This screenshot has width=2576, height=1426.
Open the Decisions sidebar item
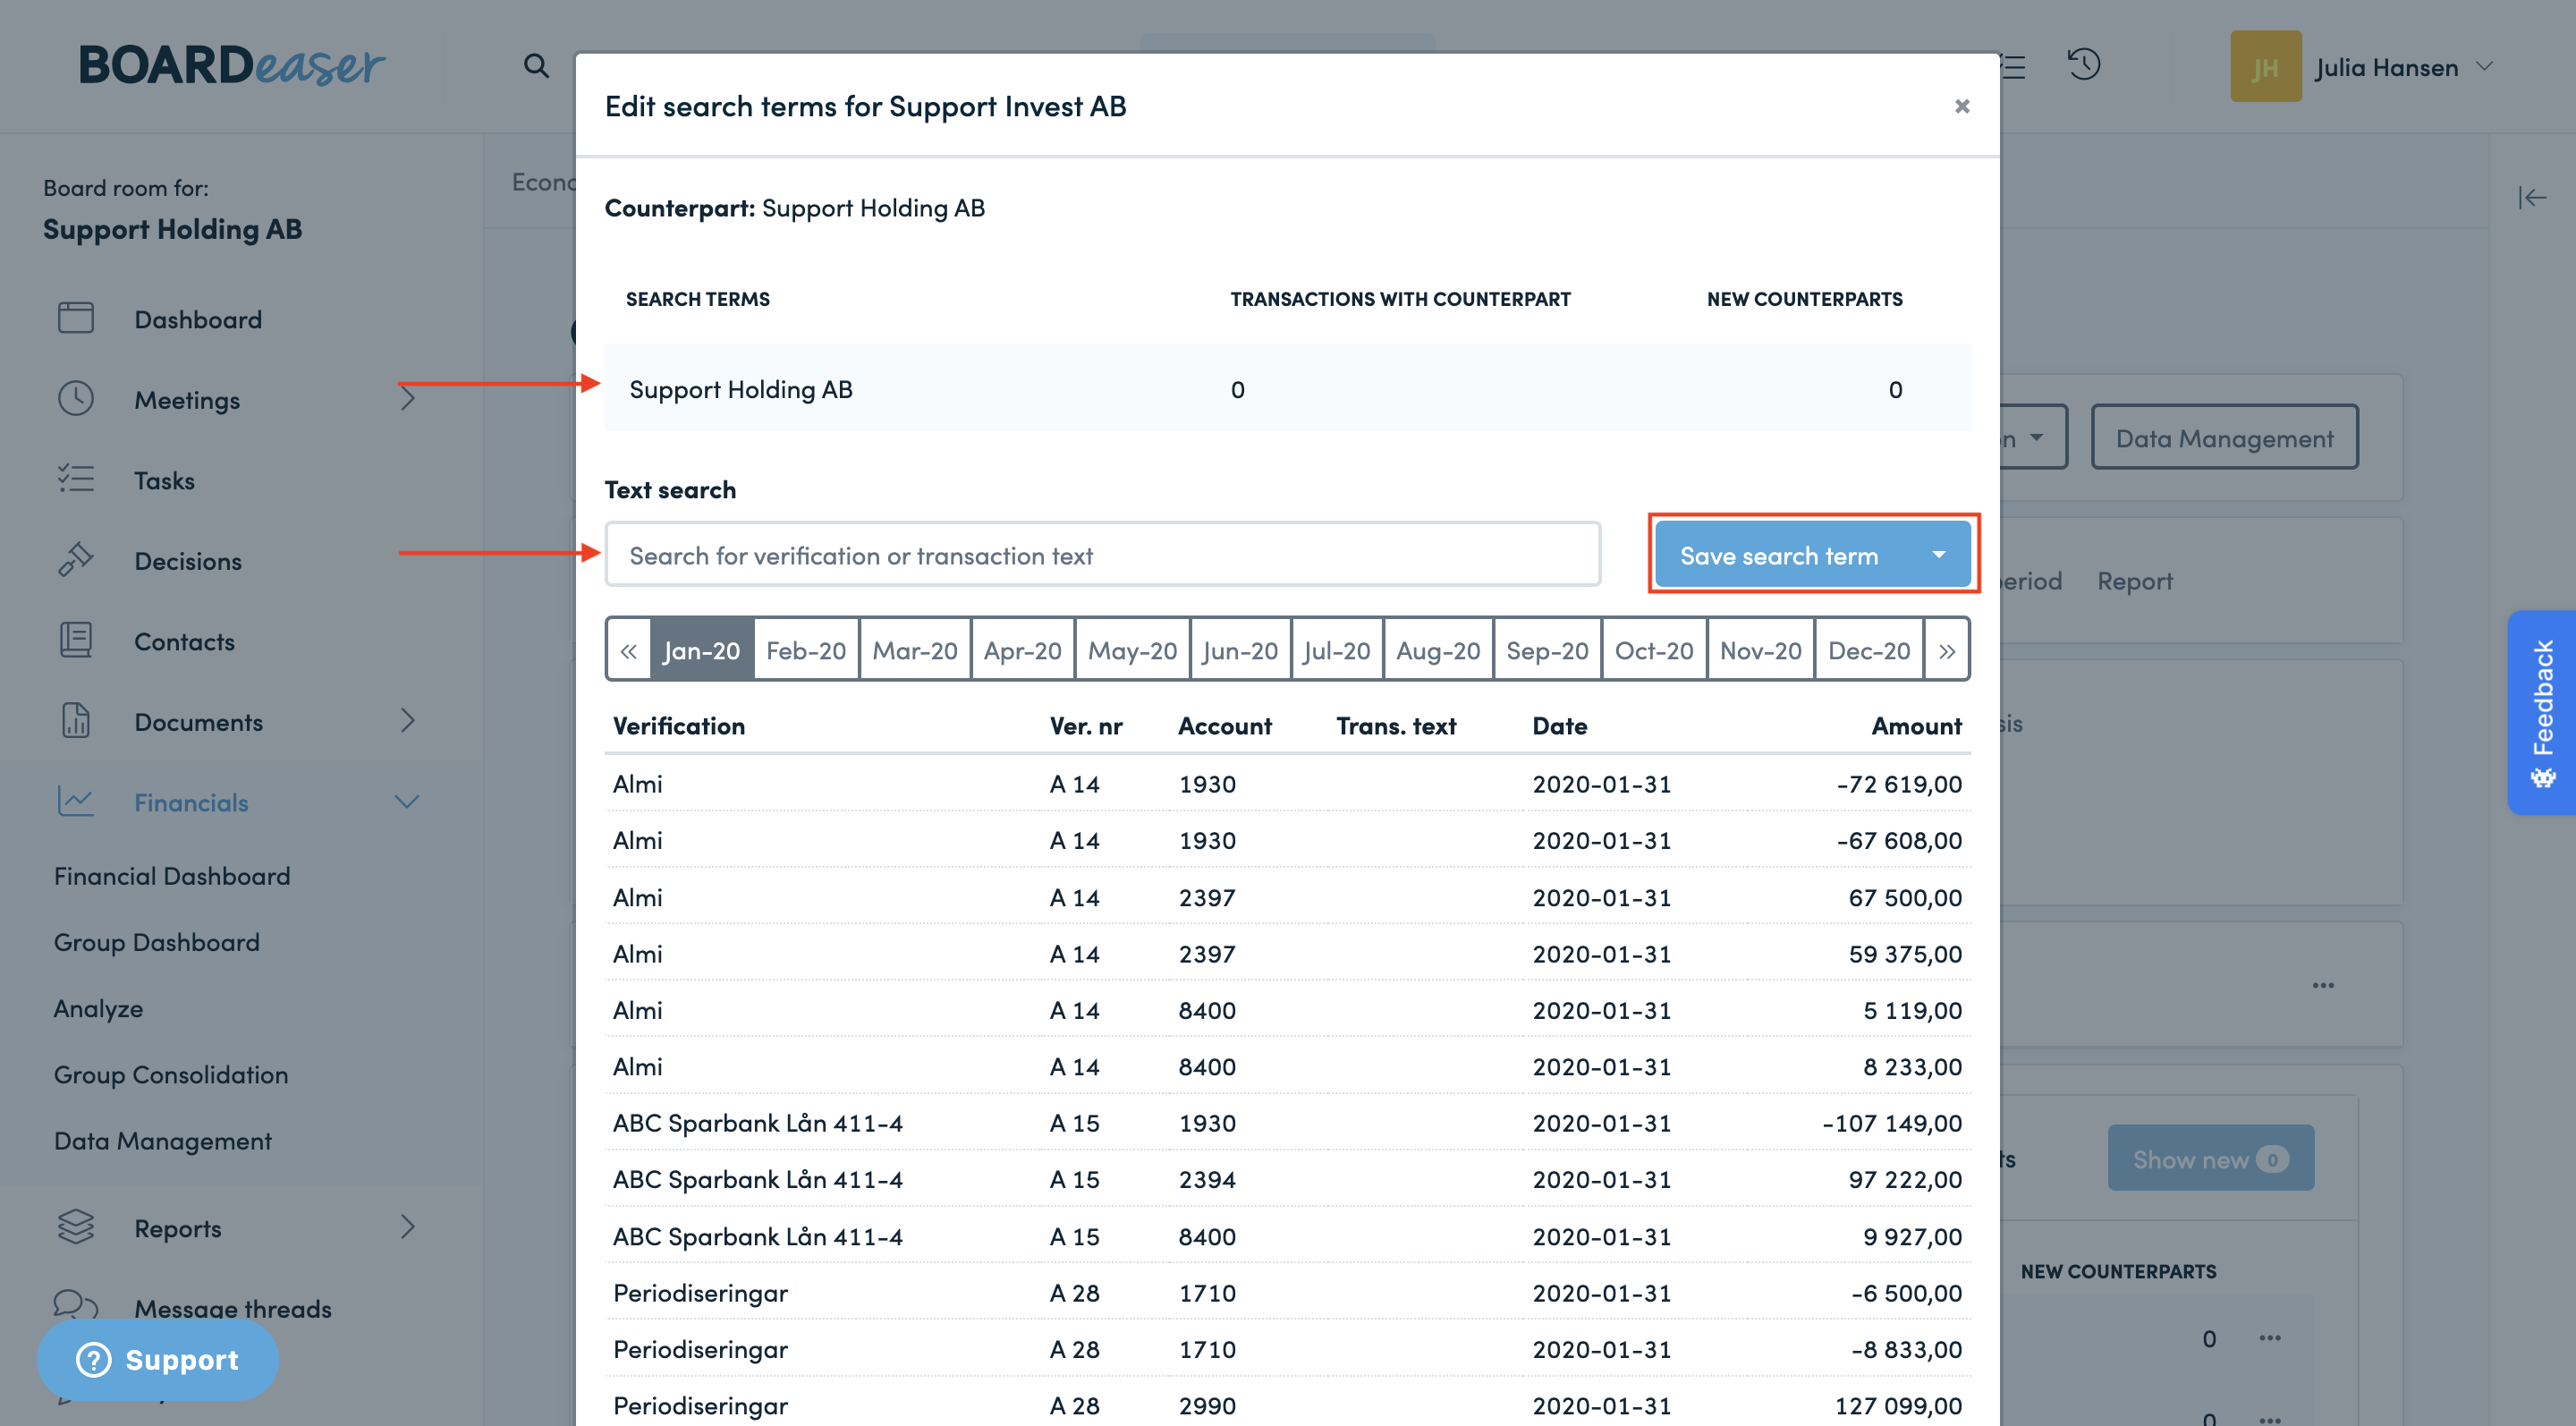click(x=188, y=560)
